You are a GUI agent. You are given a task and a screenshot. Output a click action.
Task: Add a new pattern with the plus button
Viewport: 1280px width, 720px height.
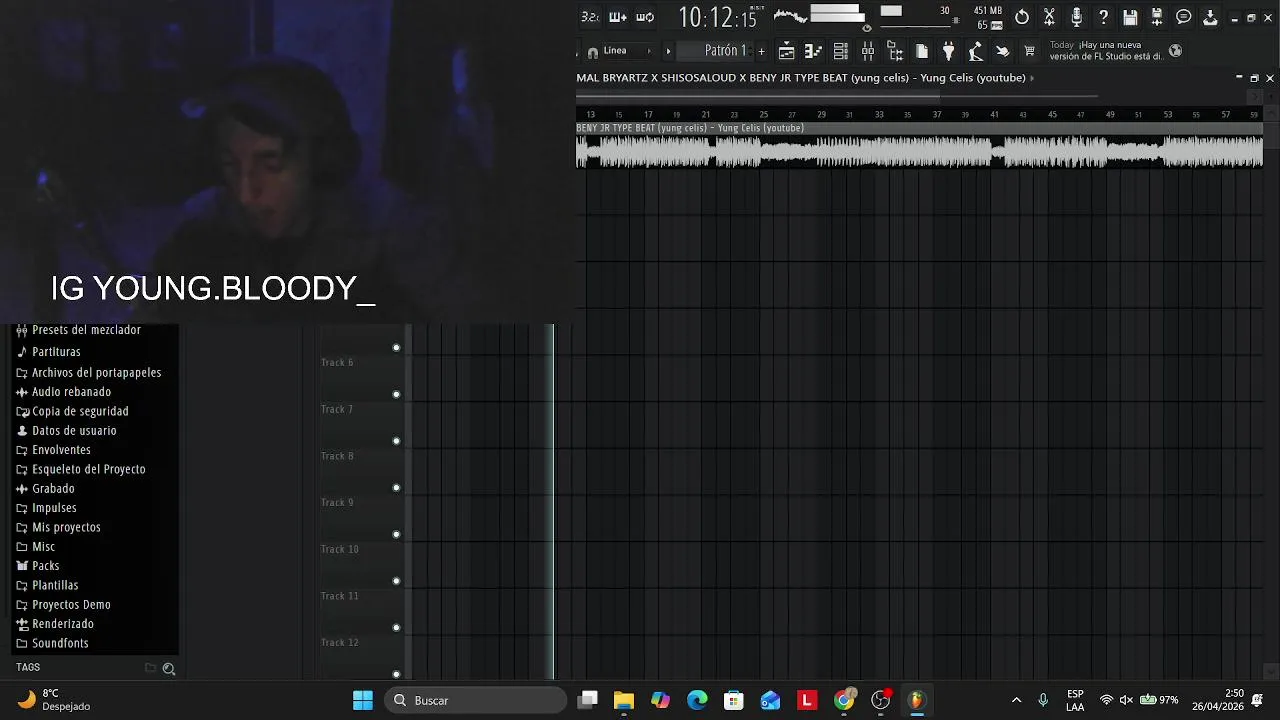761,51
